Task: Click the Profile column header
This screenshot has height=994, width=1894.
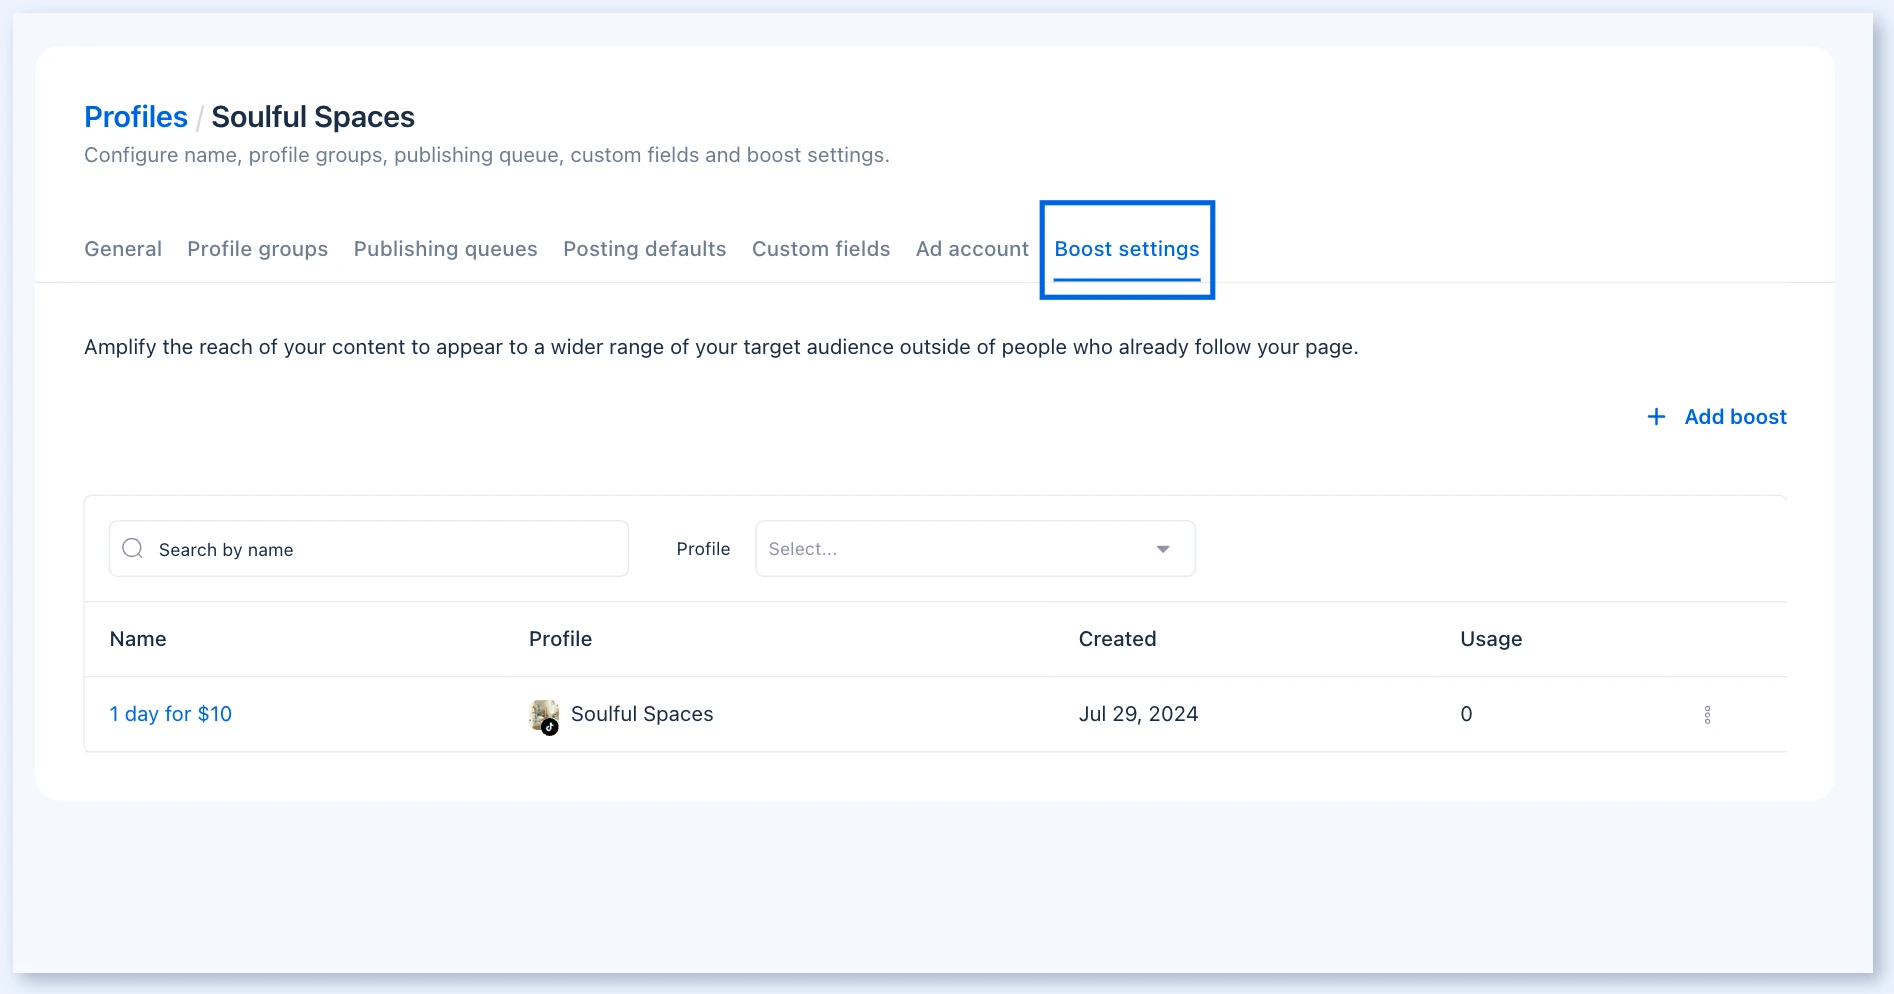Action: pyautogui.click(x=560, y=639)
